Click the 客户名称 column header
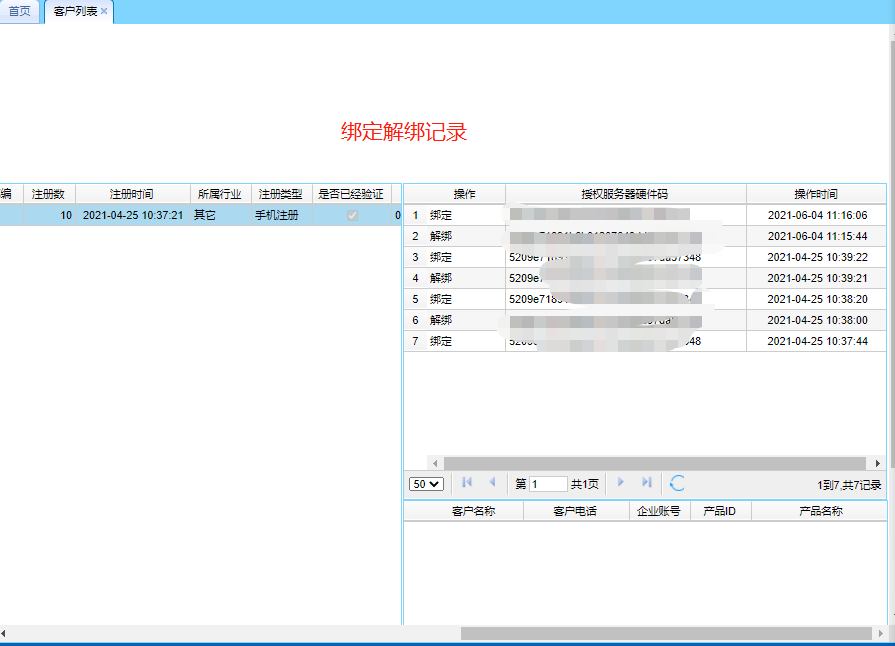 pyautogui.click(x=473, y=511)
